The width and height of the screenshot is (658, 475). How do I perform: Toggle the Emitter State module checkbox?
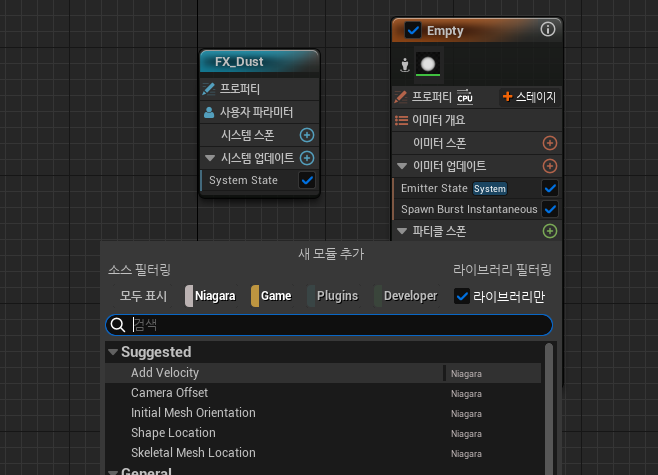point(550,188)
